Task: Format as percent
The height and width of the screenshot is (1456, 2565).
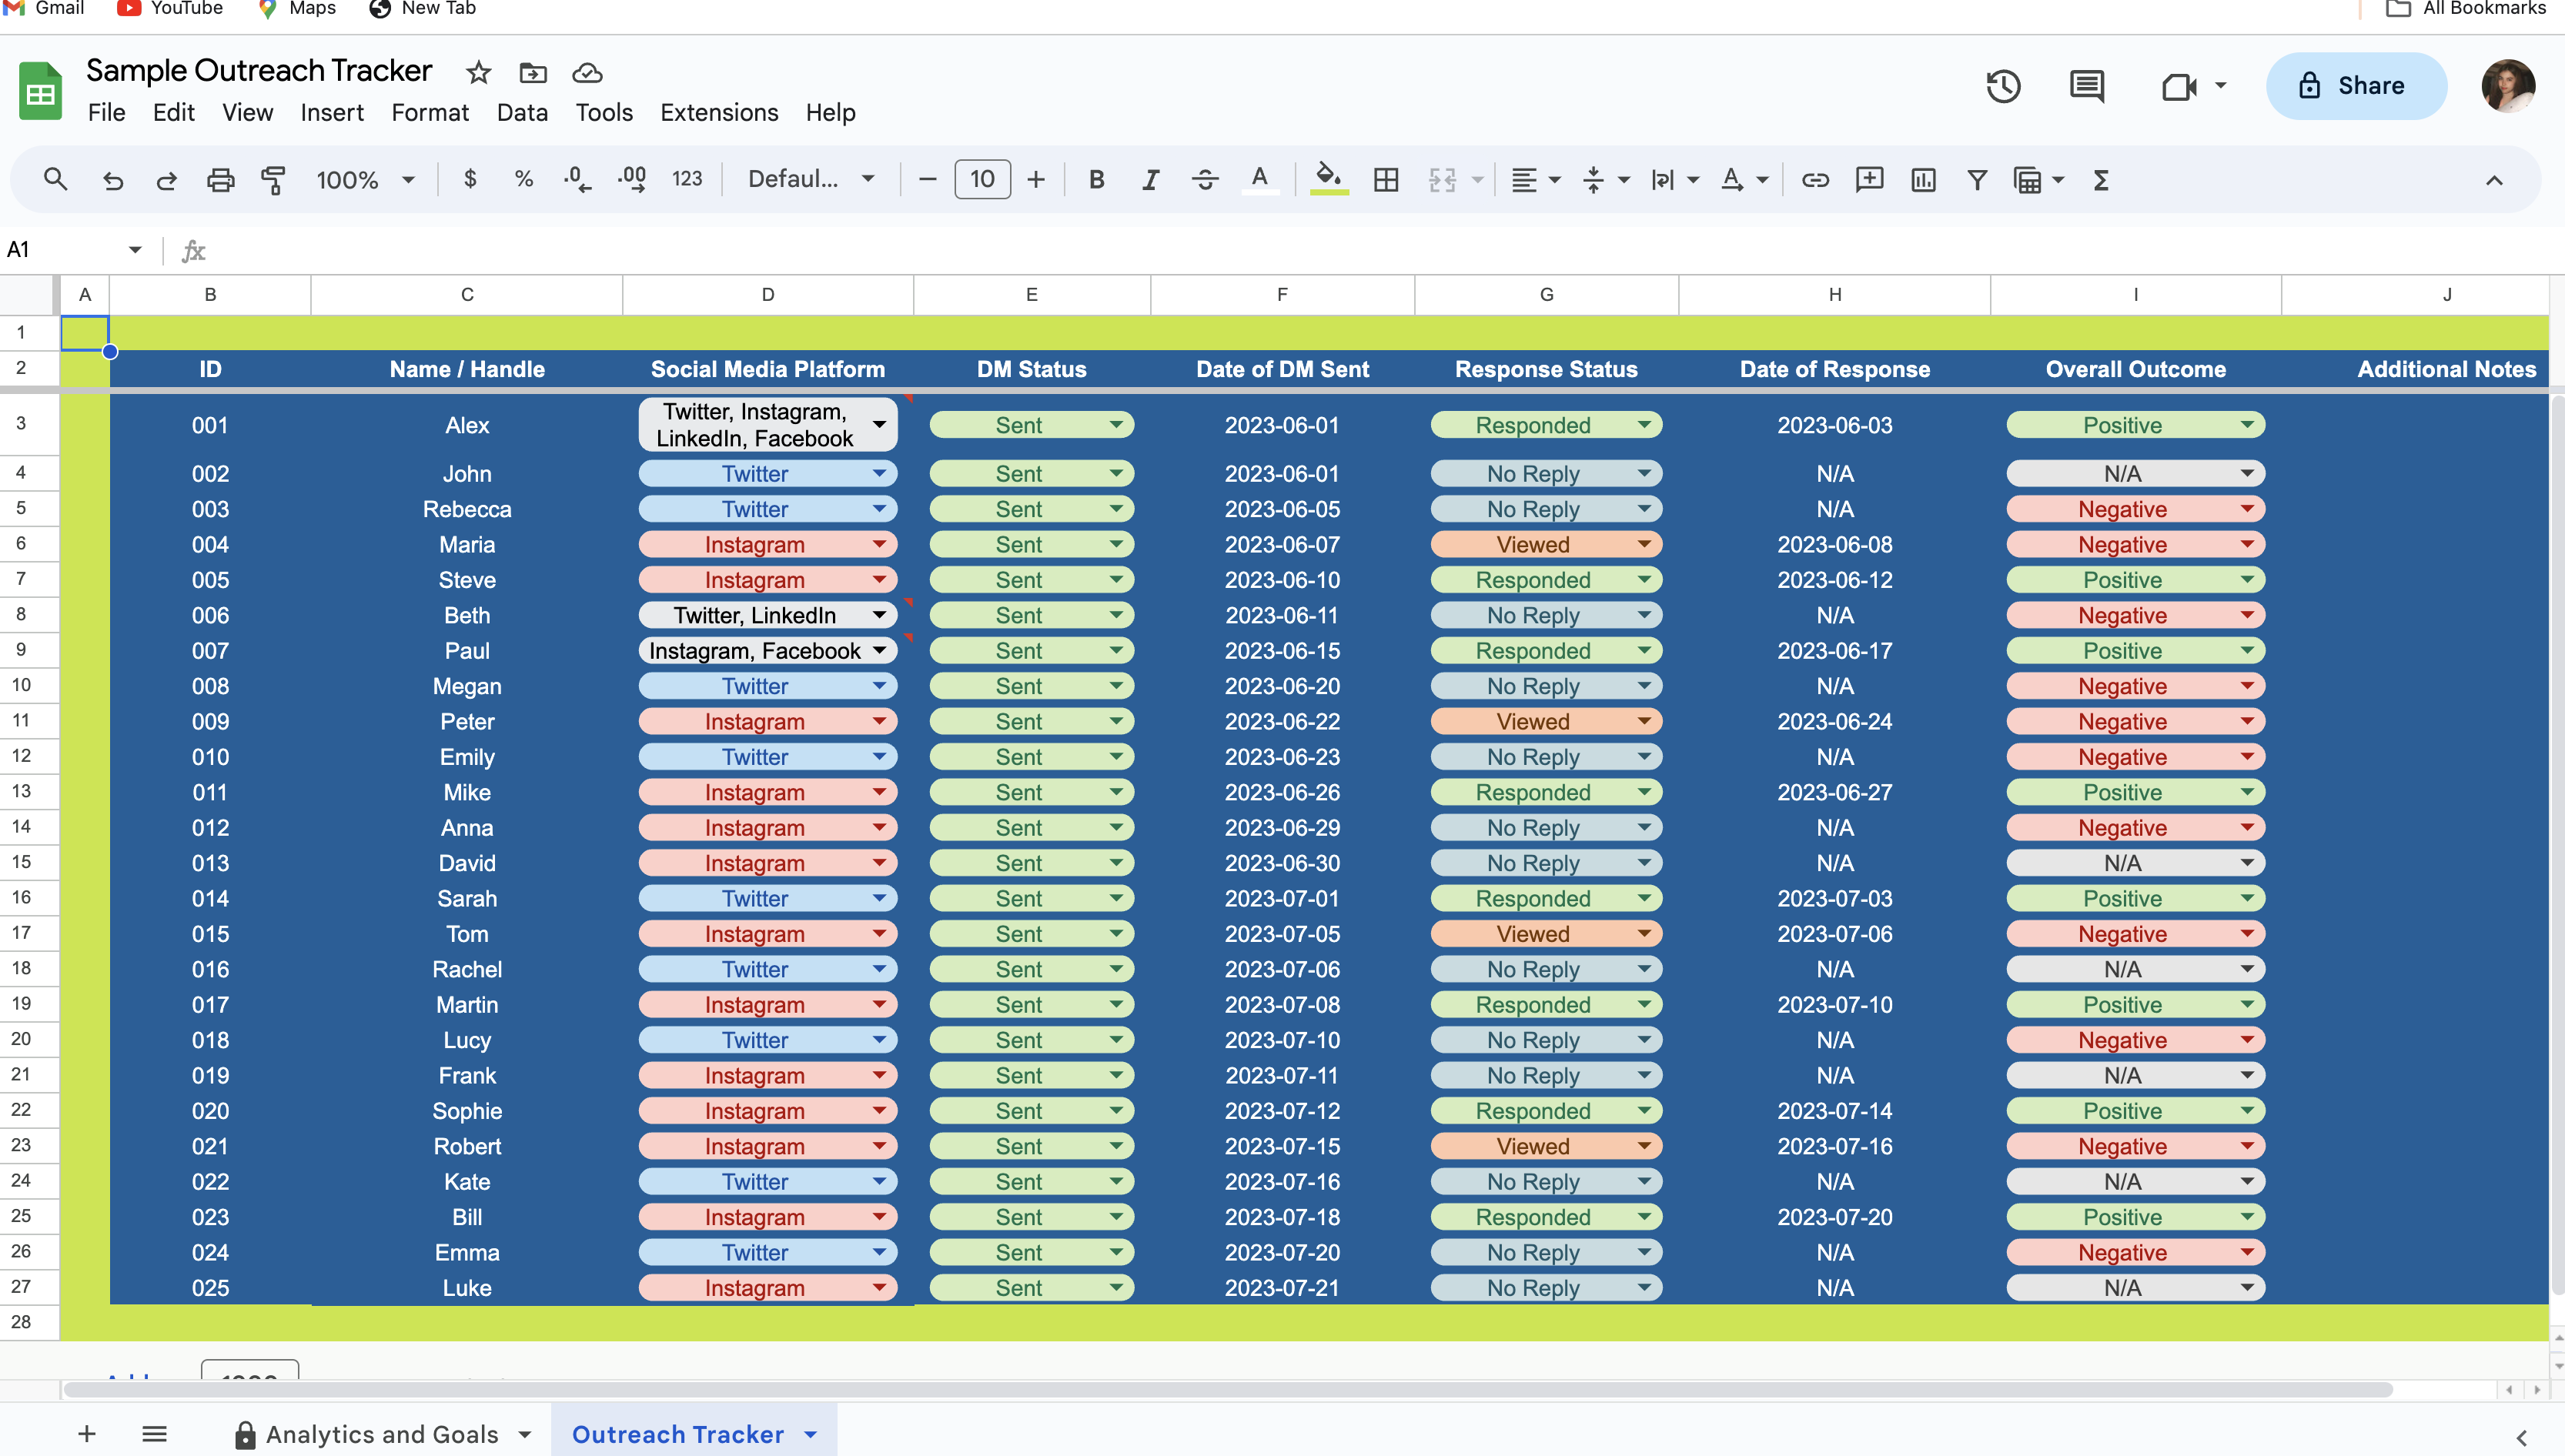Action: [523, 180]
